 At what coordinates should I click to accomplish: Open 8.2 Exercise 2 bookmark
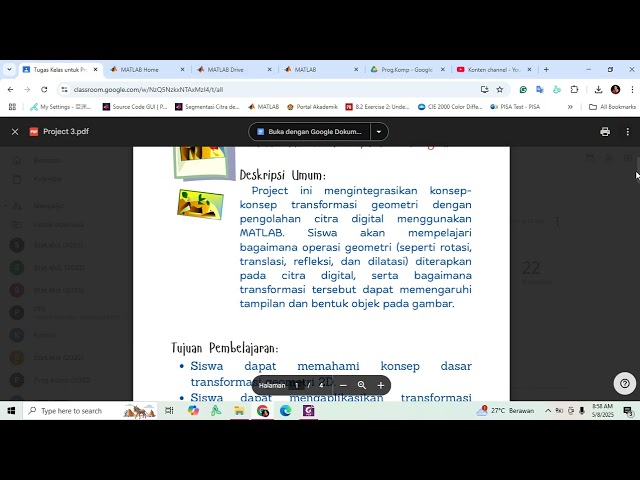pyautogui.click(x=378, y=107)
